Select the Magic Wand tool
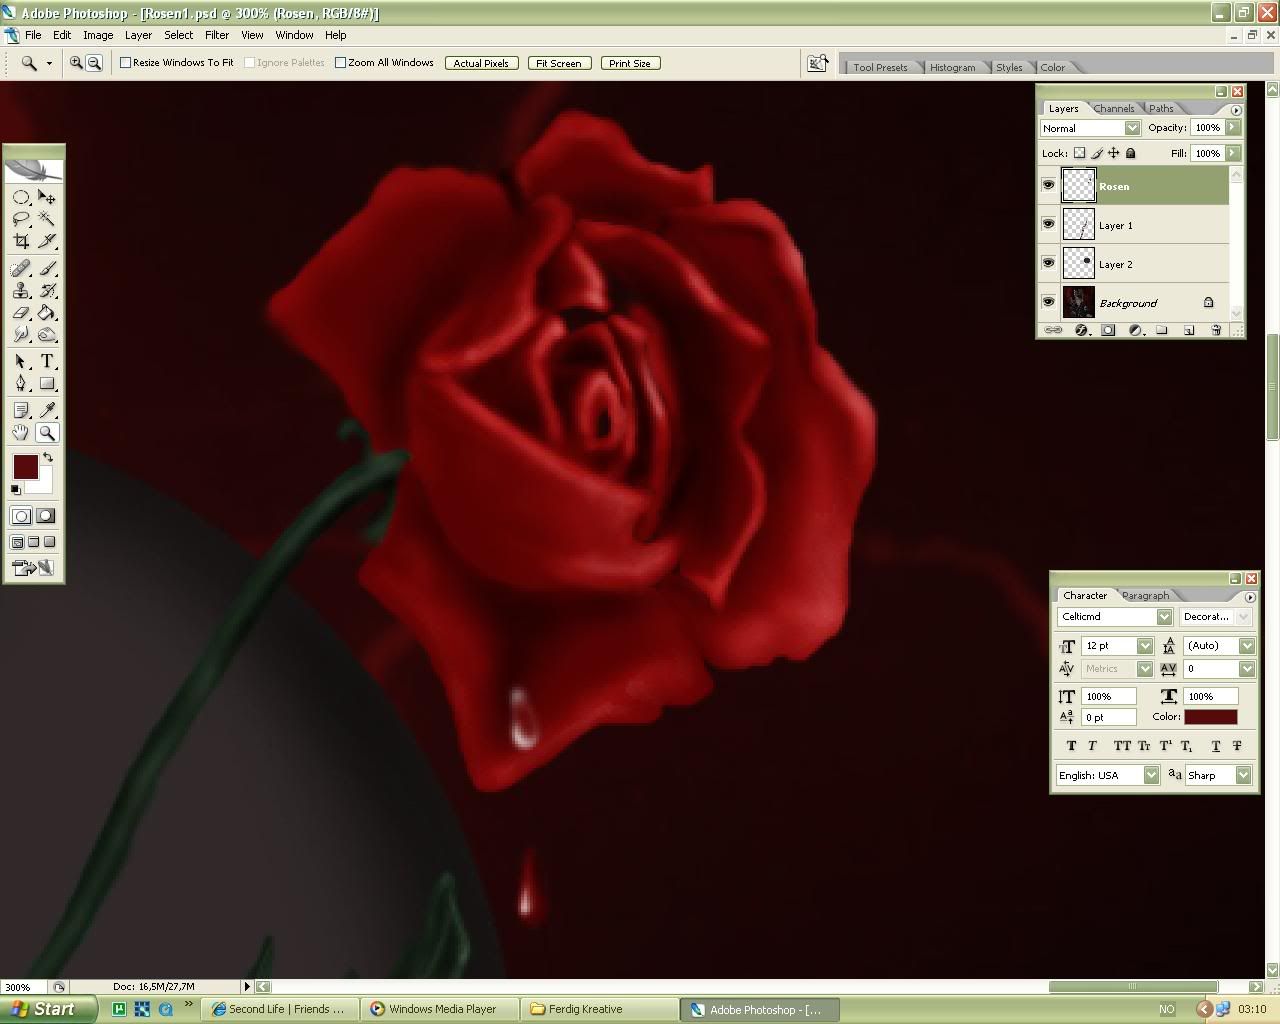The height and width of the screenshot is (1024, 1280). pyautogui.click(x=47, y=219)
